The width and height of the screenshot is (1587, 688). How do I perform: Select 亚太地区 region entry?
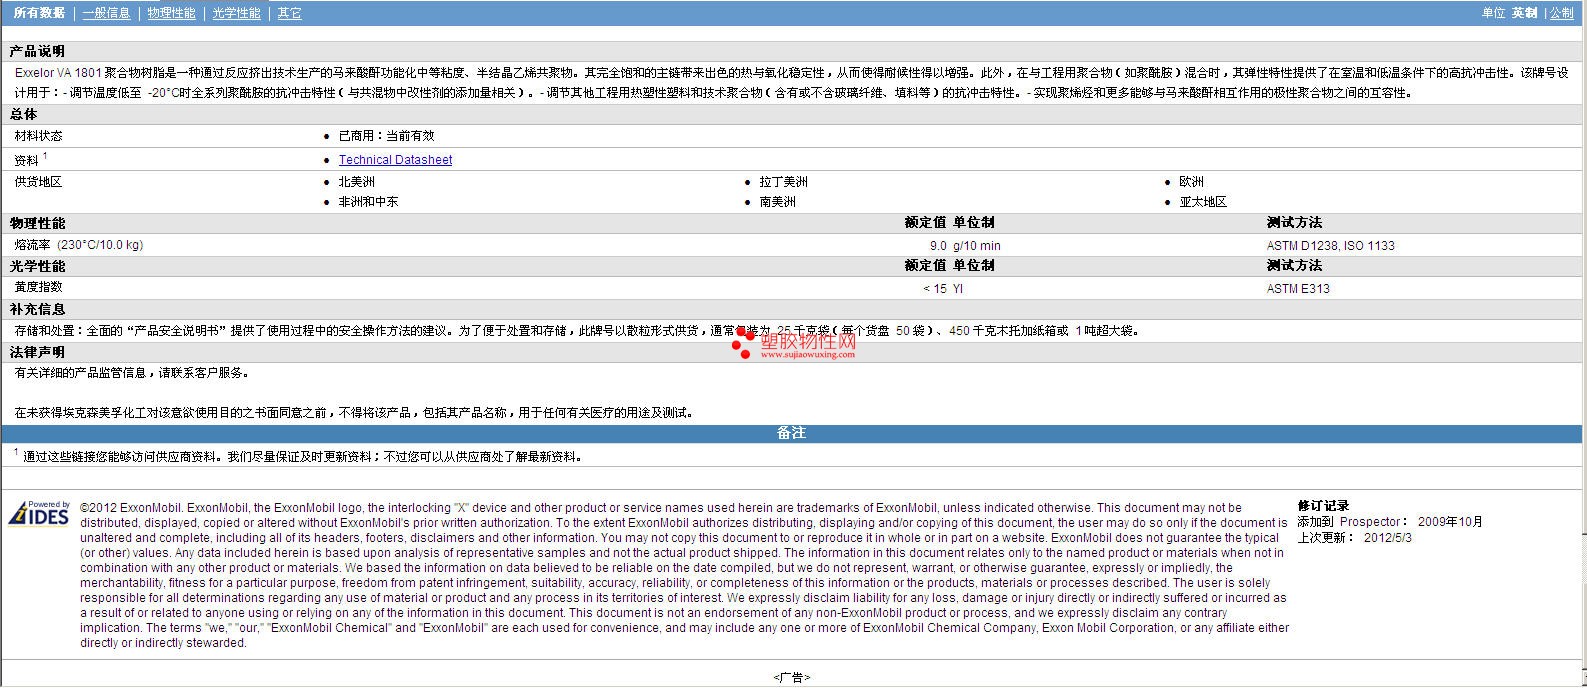pos(1203,202)
